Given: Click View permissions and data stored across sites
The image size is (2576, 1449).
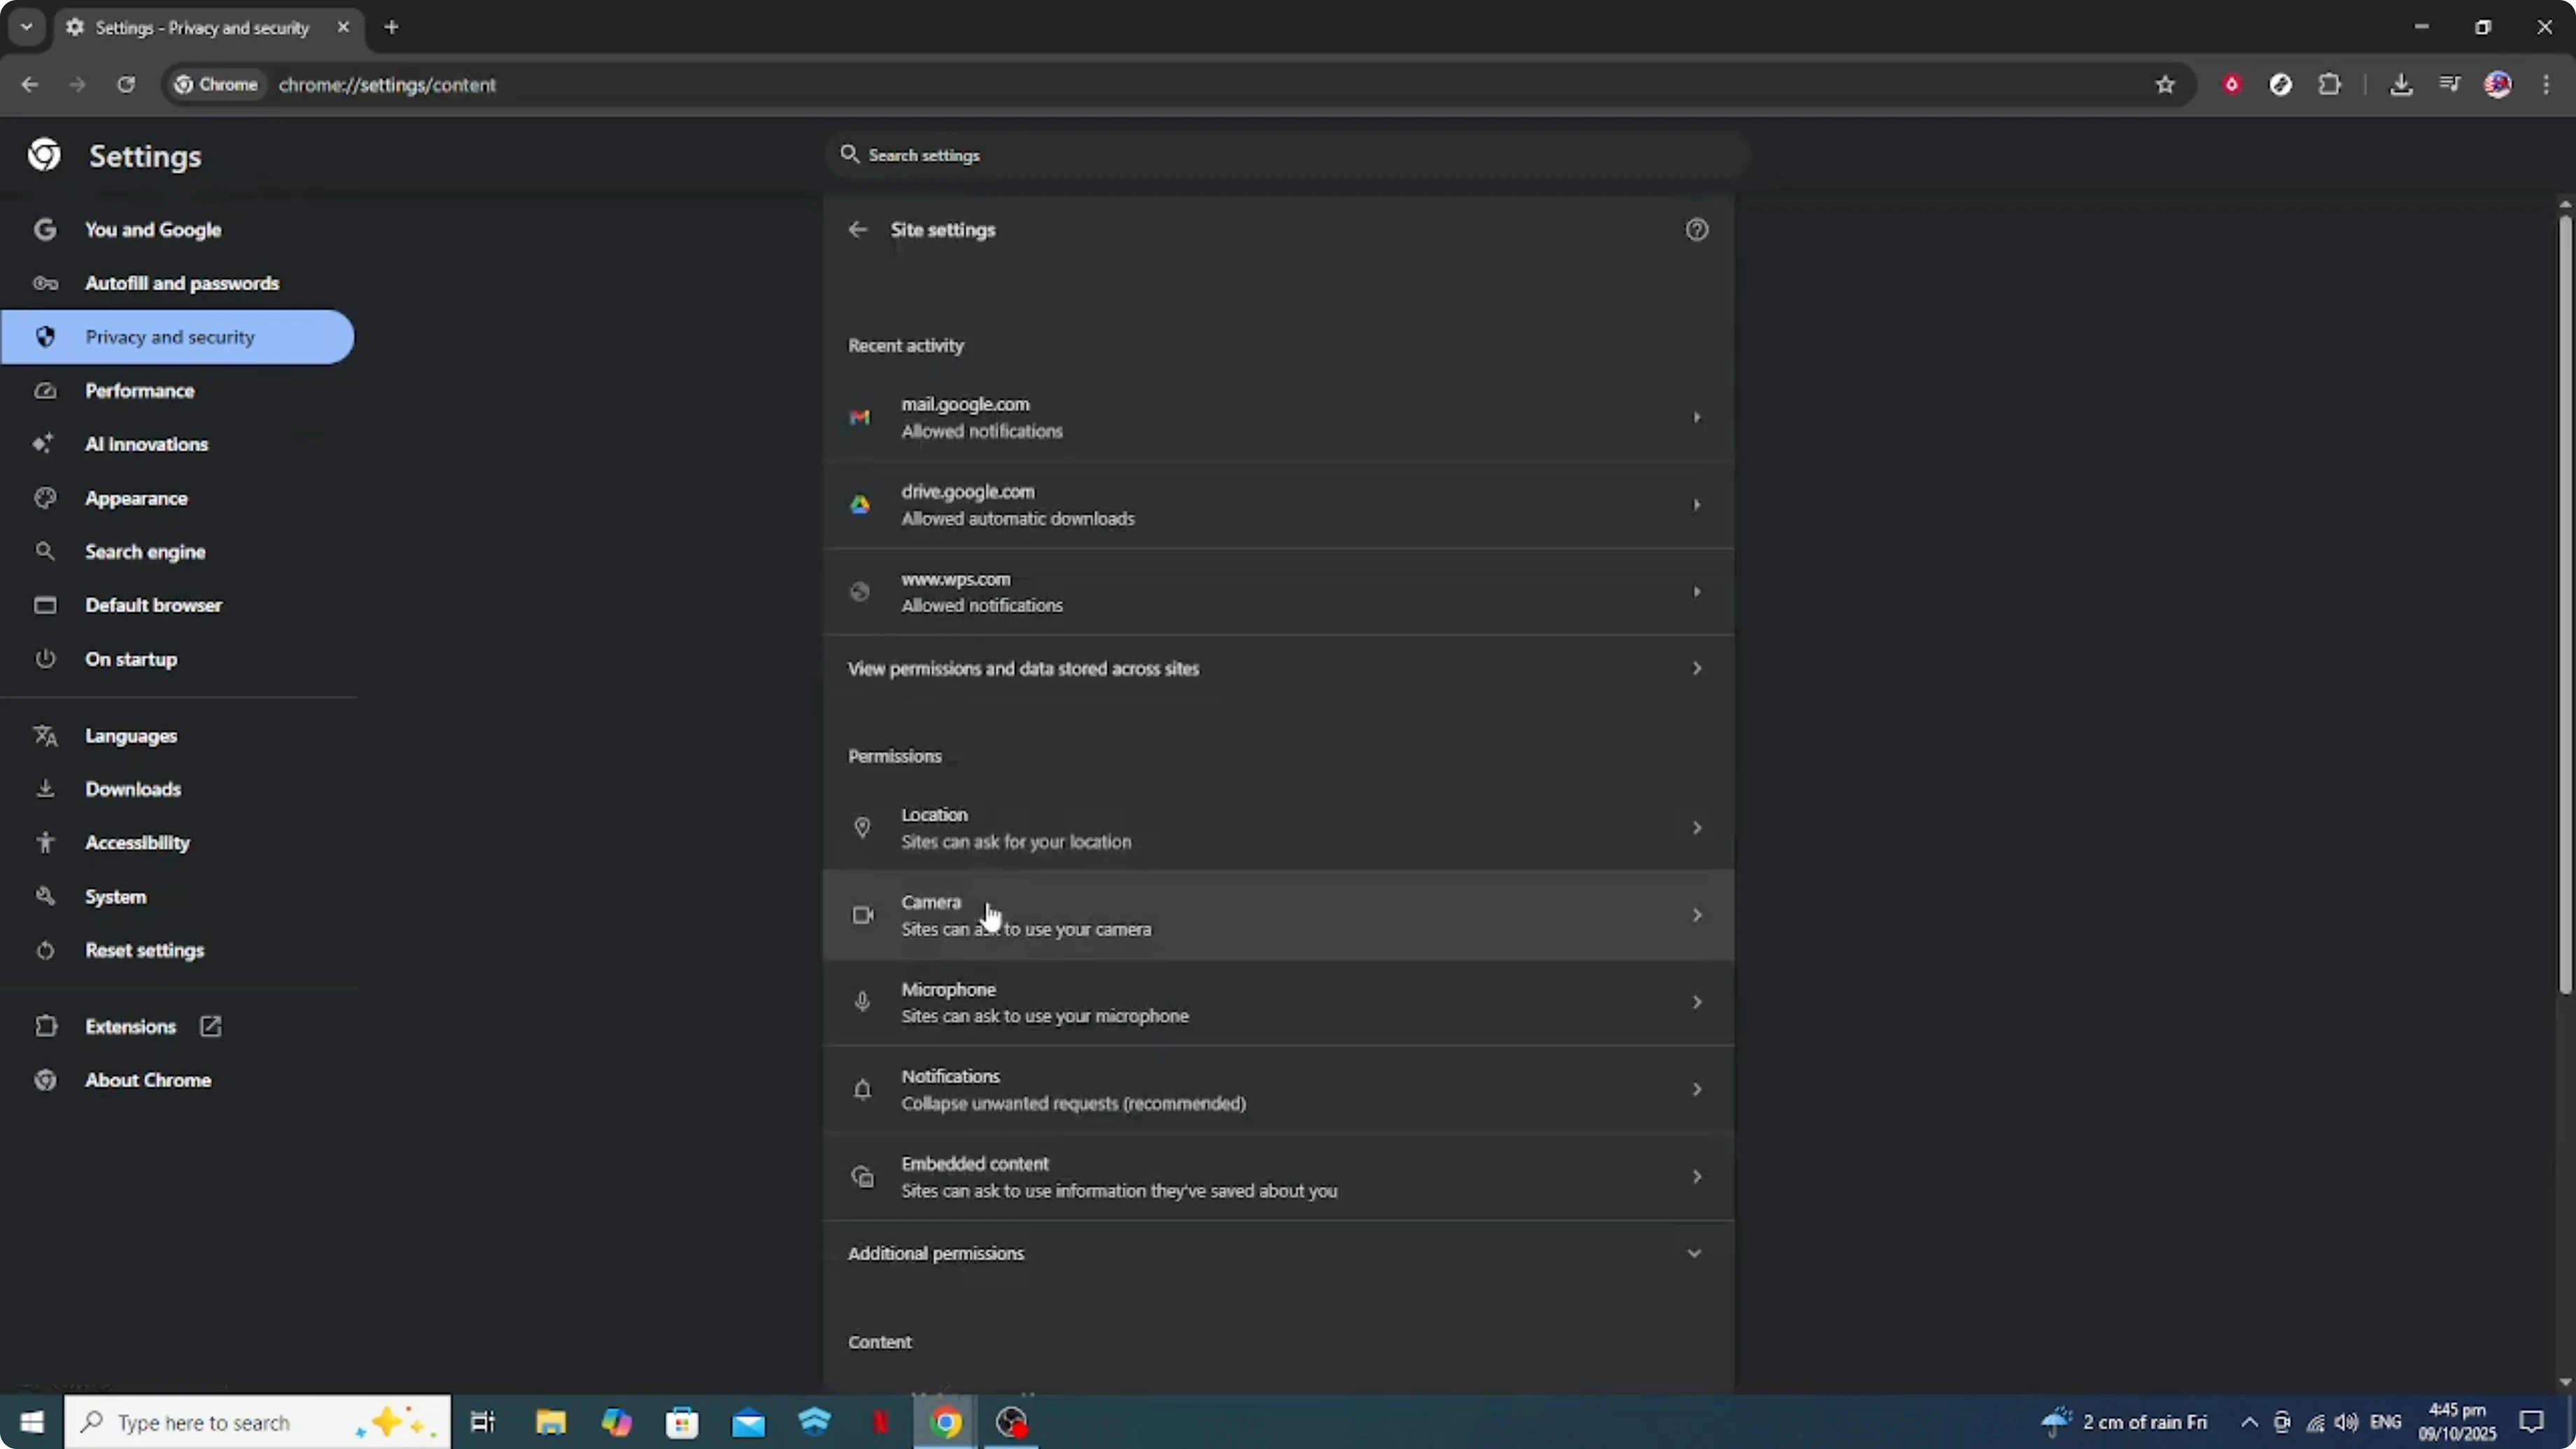Looking at the screenshot, I should (1278, 668).
